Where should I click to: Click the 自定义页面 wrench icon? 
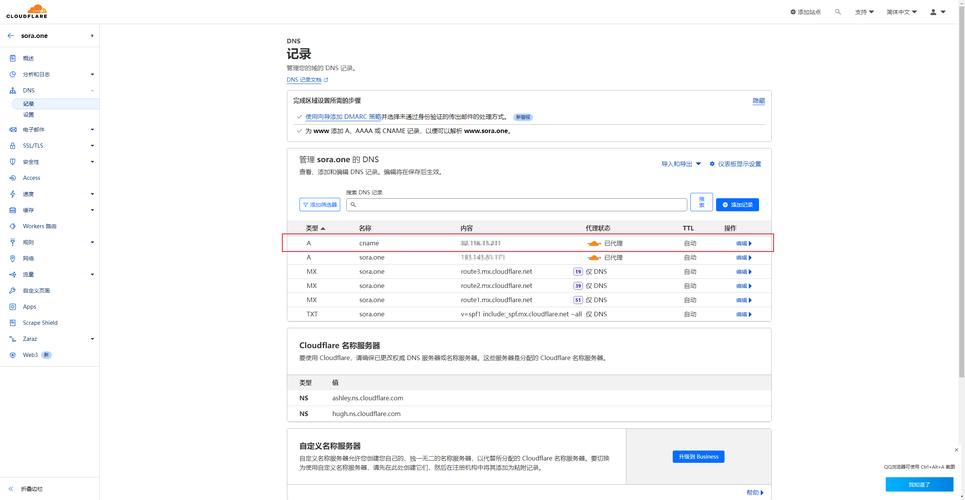[x=13, y=291]
